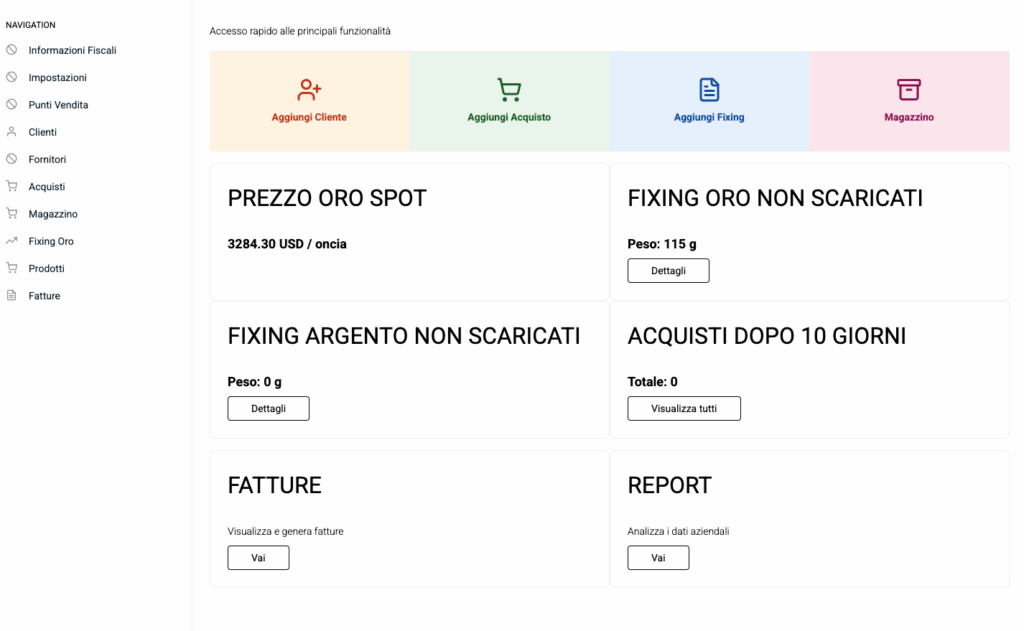Click the Clienti person icon in sidebar
Screen dimensions: 1024x631
[x=12, y=132]
